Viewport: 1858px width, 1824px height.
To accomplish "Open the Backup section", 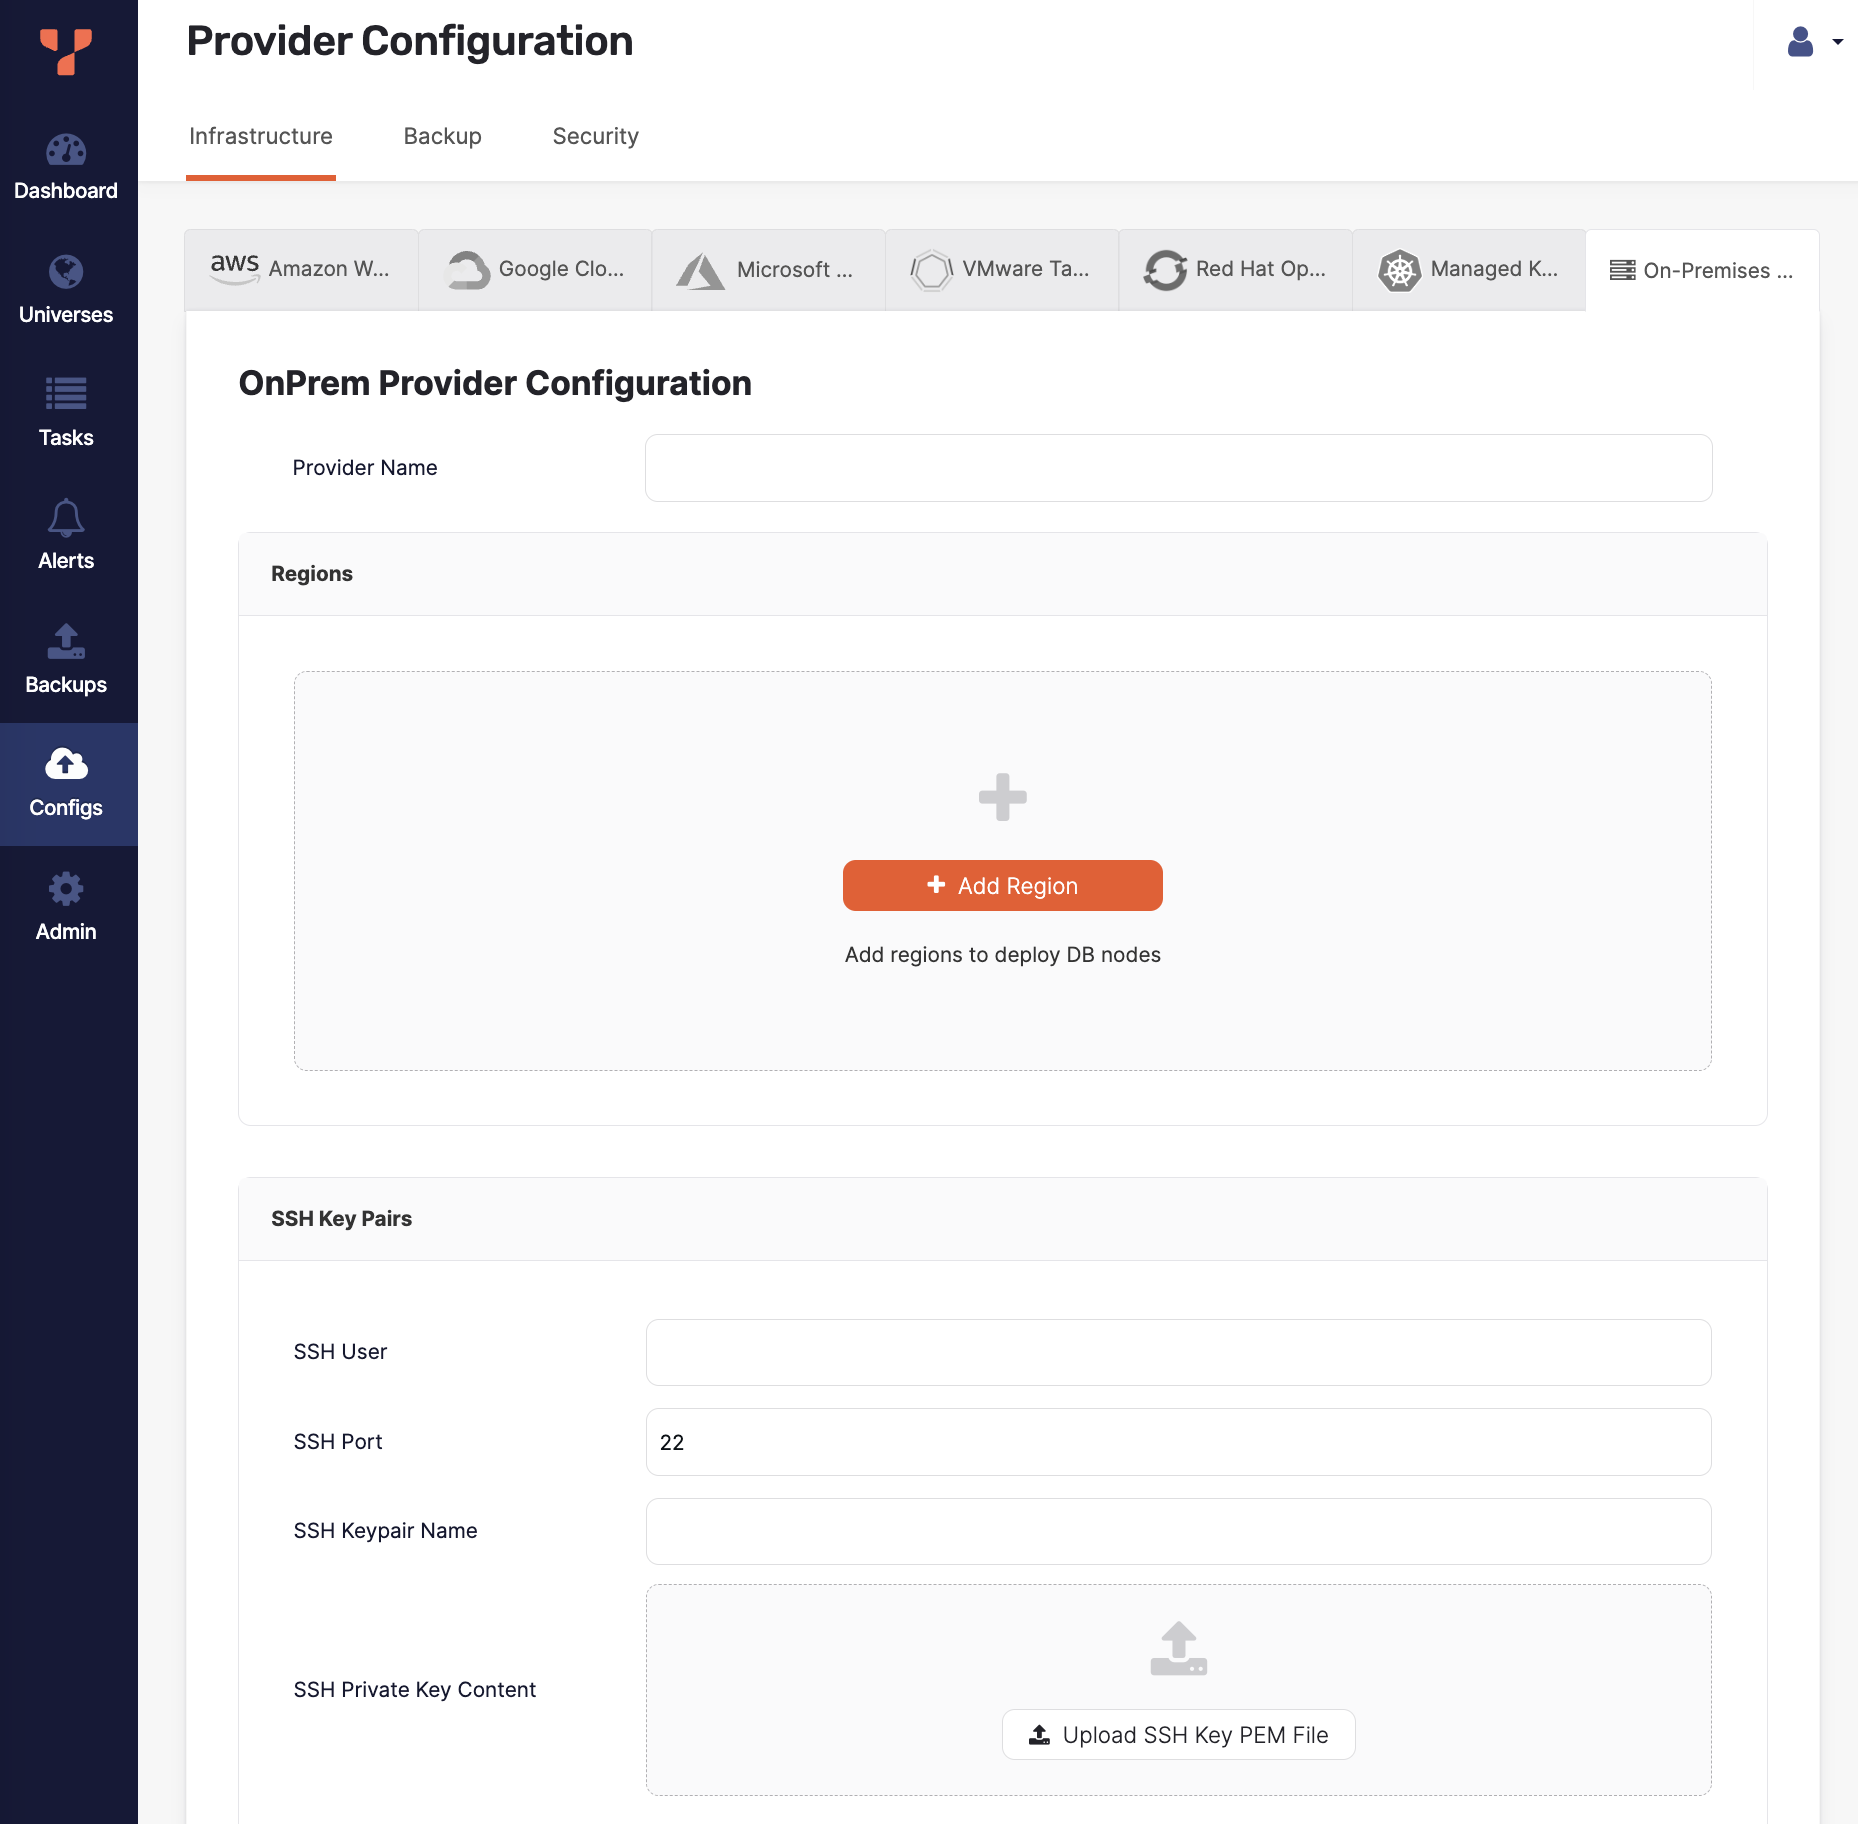I will 443,136.
